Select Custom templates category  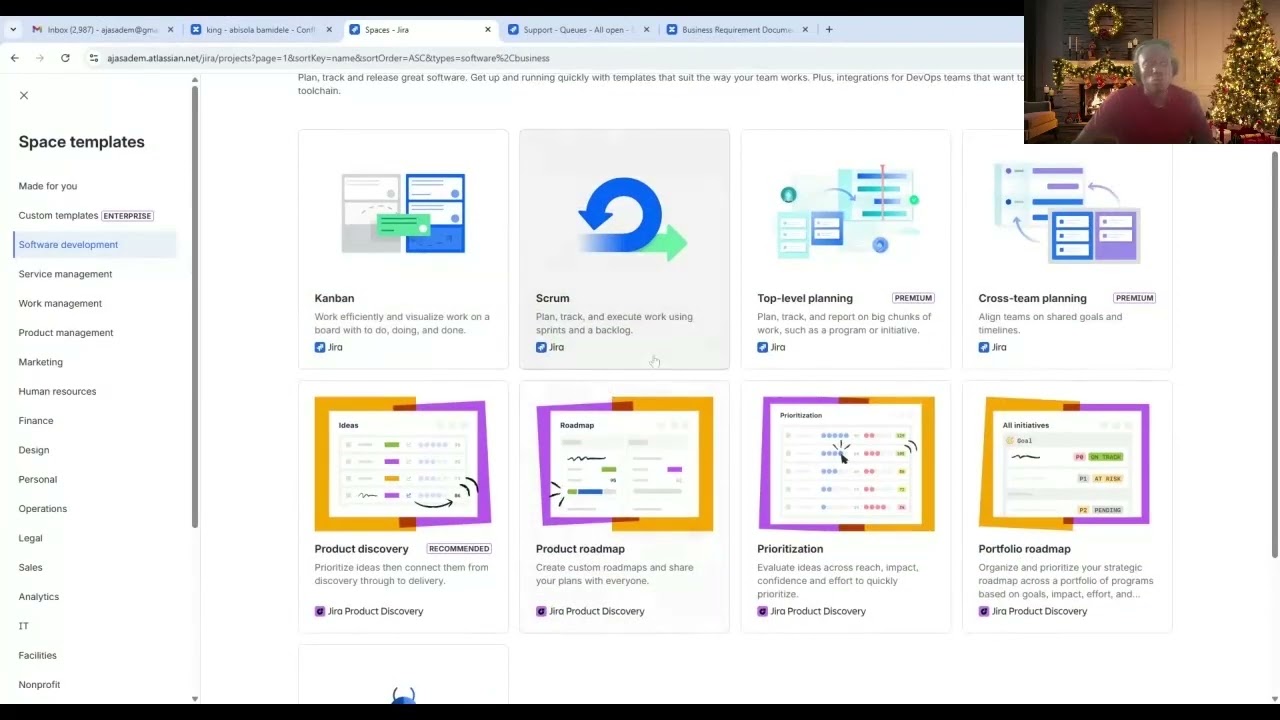58,215
